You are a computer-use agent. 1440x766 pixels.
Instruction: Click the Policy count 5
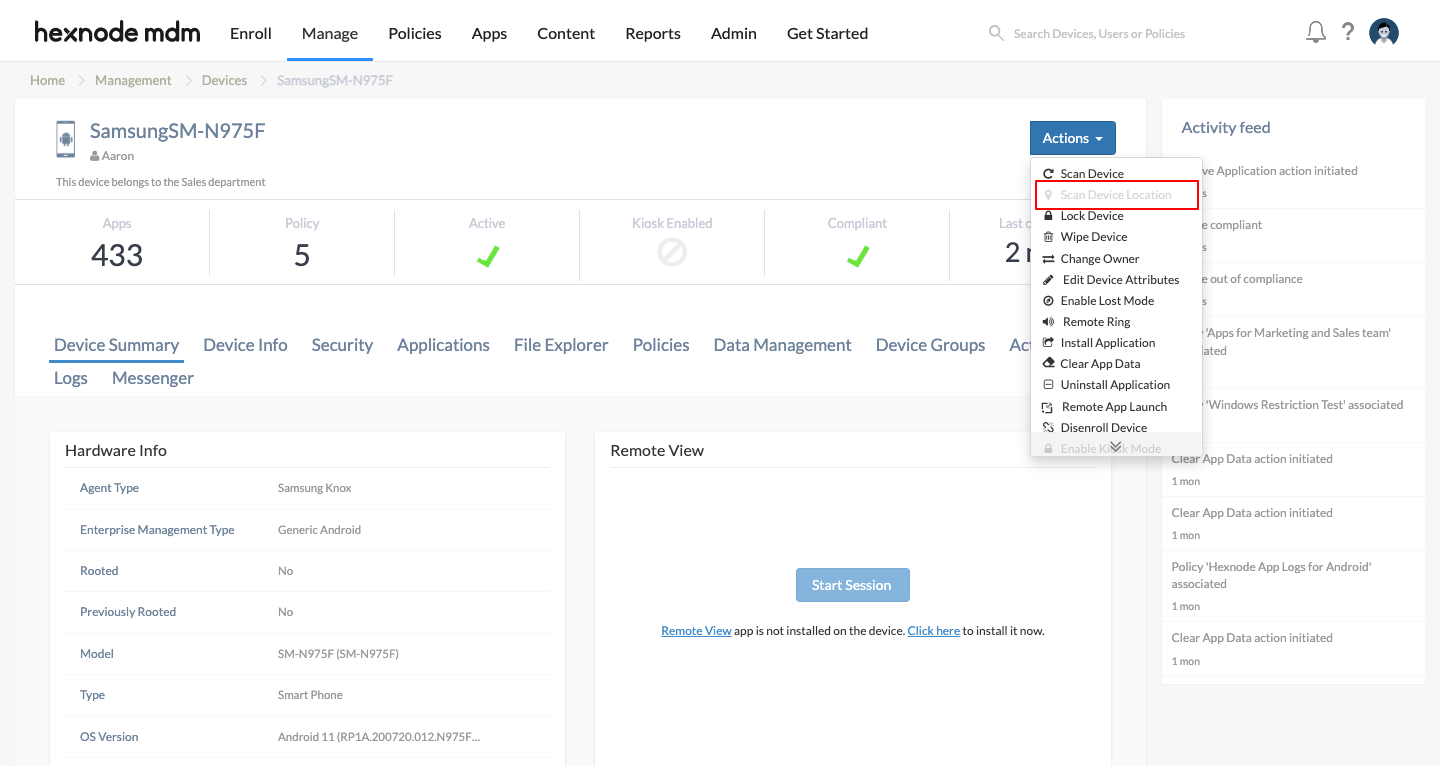pyautogui.click(x=302, y=255)
